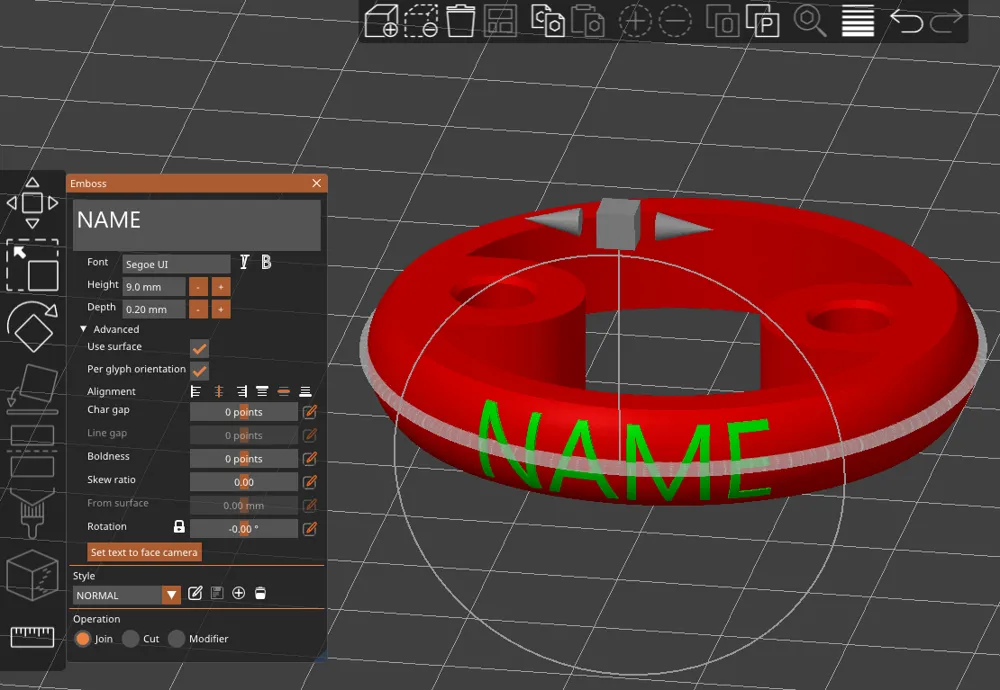Toggle the Rotation lock icon

(179, 527)
